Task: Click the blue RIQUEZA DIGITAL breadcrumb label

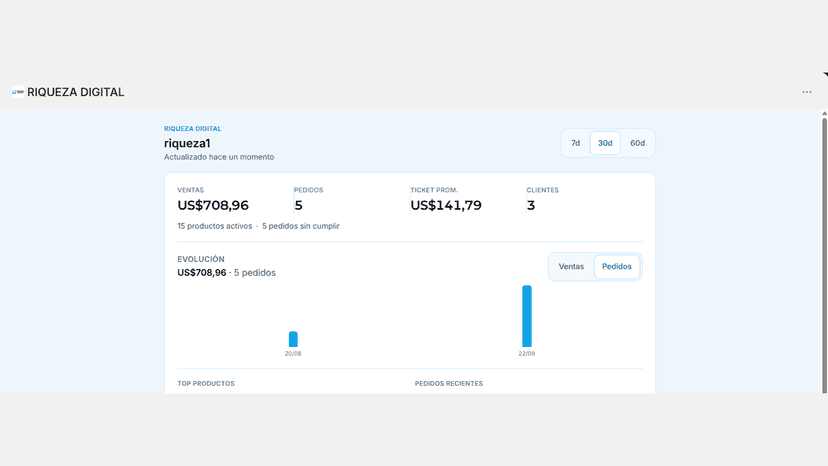Action: pyautogui.click(x=192, y=128)
